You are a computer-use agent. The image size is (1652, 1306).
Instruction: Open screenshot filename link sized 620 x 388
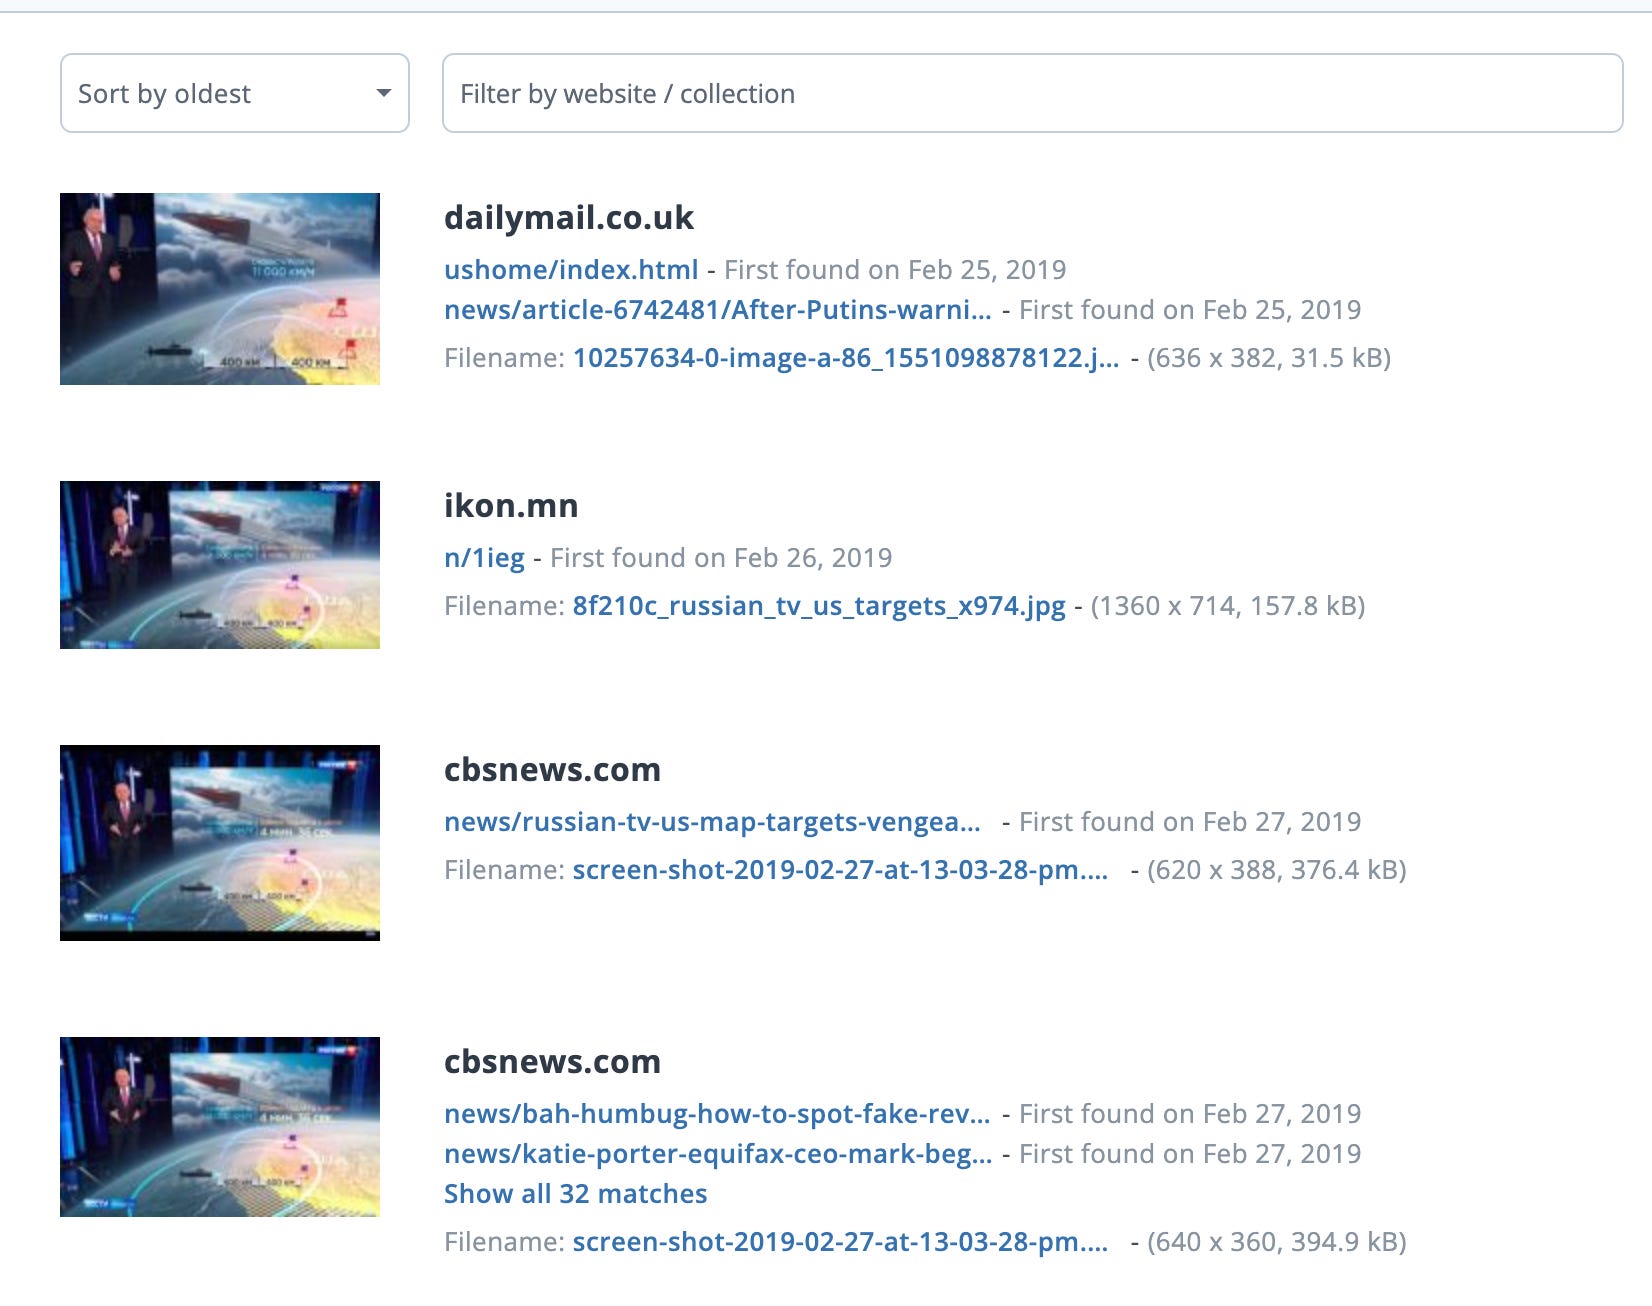(x=840, y=870)
